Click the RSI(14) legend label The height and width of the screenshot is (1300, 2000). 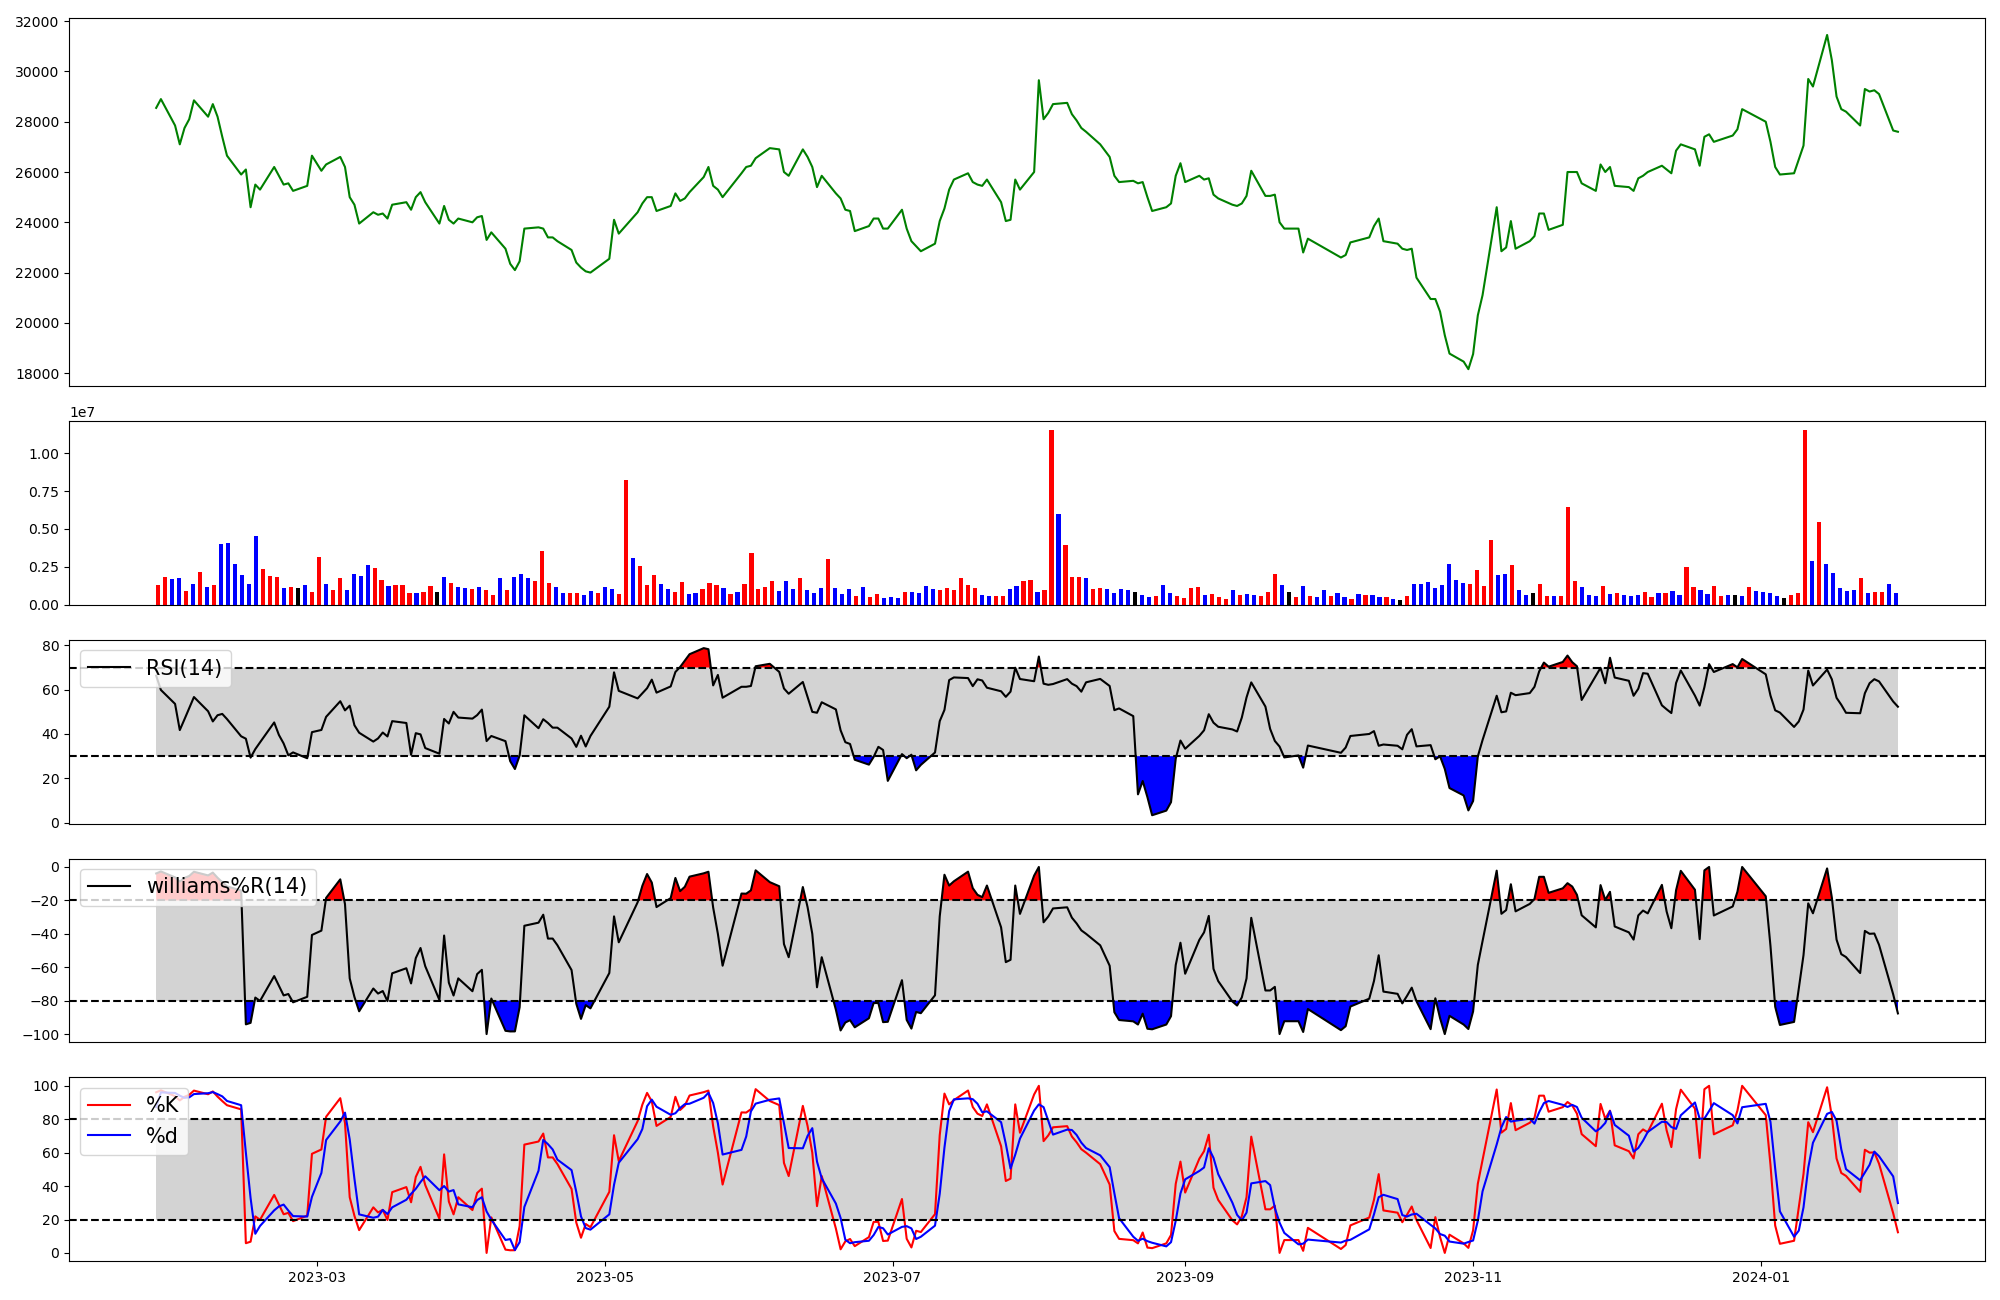pos(184,668)
